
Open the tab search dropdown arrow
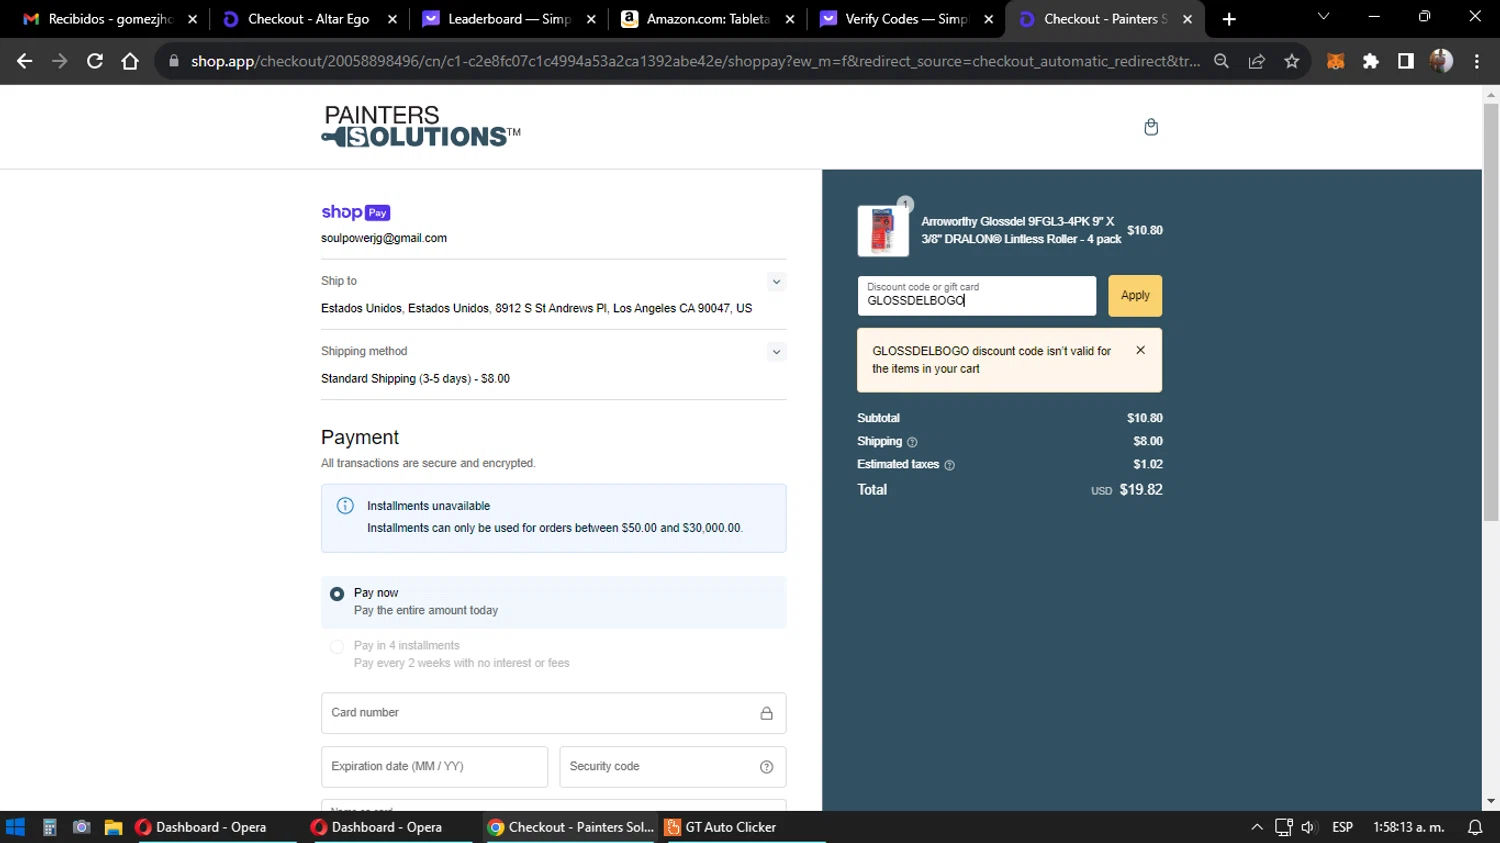click(1323, 17)
